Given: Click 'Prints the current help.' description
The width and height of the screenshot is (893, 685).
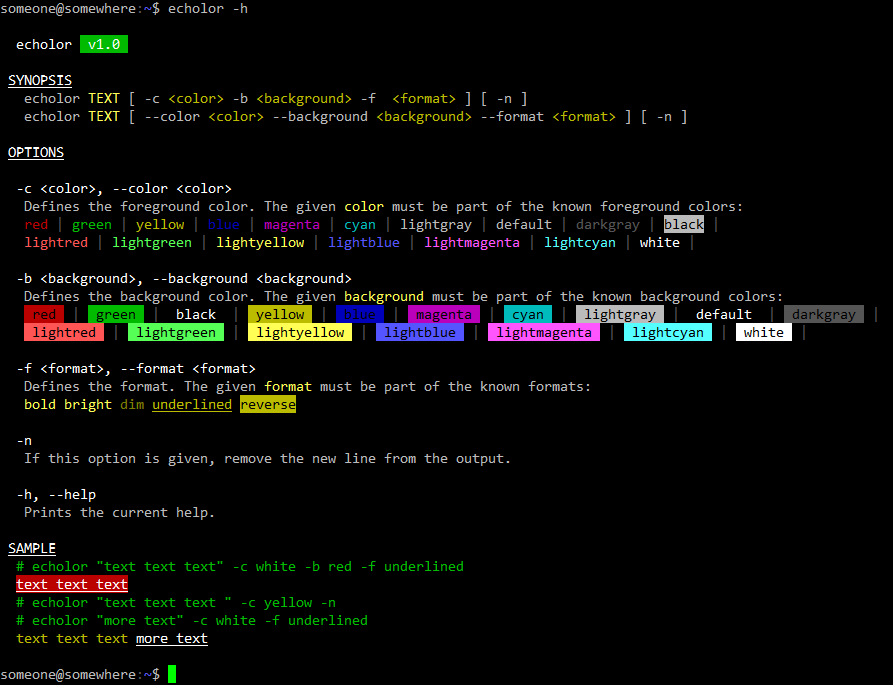Looking at the screenshot, I should click(120, 512).
